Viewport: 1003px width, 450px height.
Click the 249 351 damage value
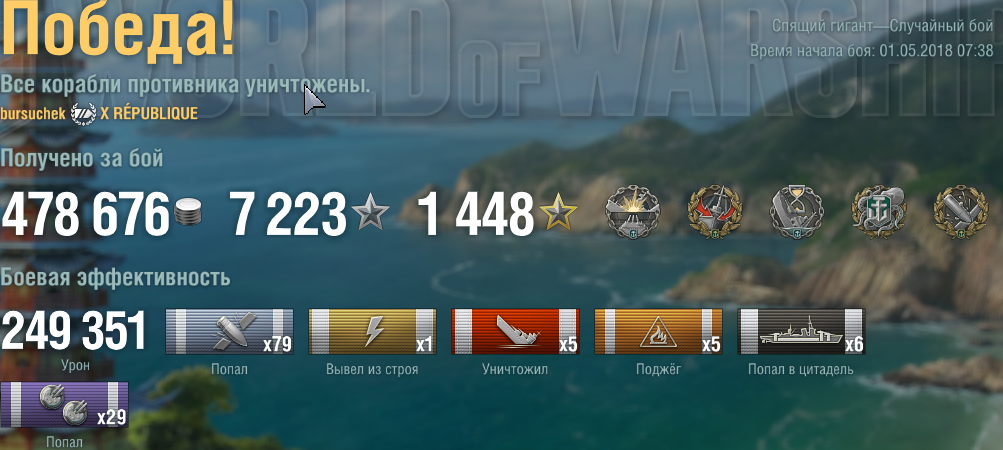tap(74, 331)
